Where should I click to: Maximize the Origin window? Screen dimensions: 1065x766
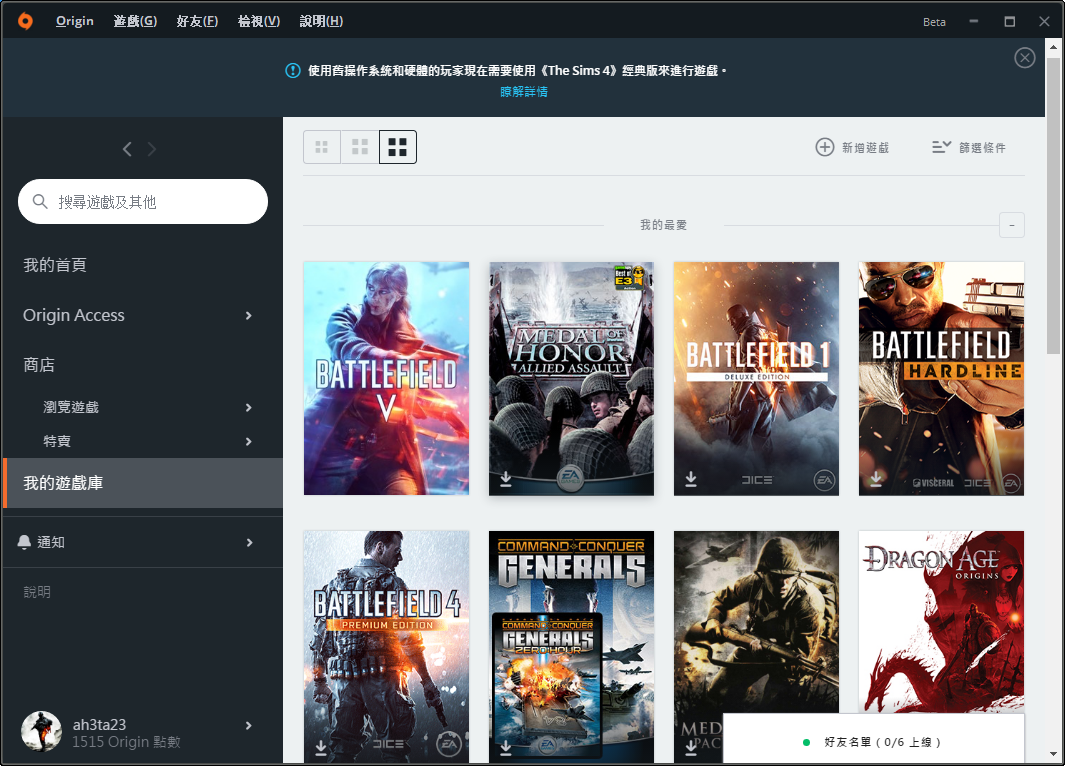[x=1010, y=21]
